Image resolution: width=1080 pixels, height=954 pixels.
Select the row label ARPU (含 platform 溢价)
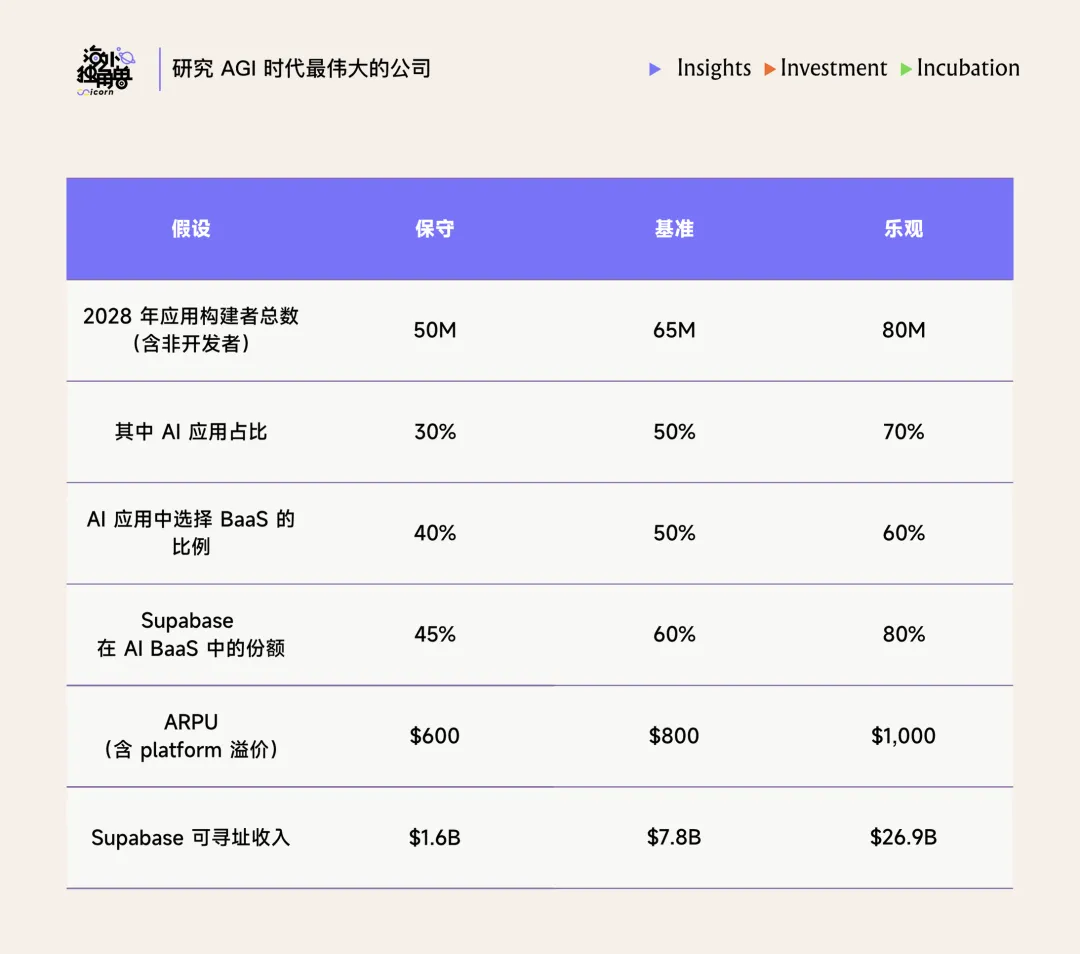[191, 736]
